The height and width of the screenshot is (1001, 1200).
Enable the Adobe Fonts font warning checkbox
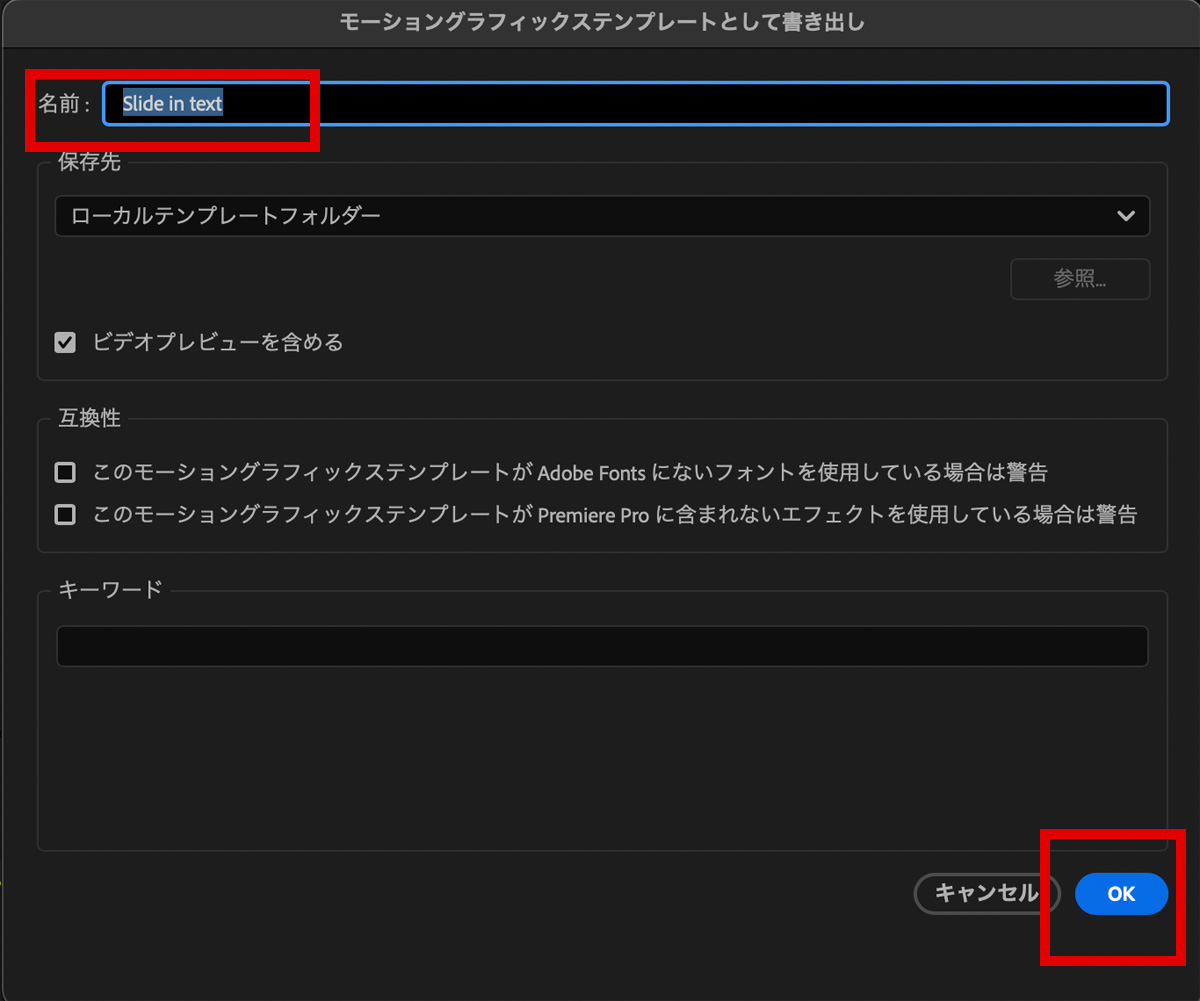[65, 472]
